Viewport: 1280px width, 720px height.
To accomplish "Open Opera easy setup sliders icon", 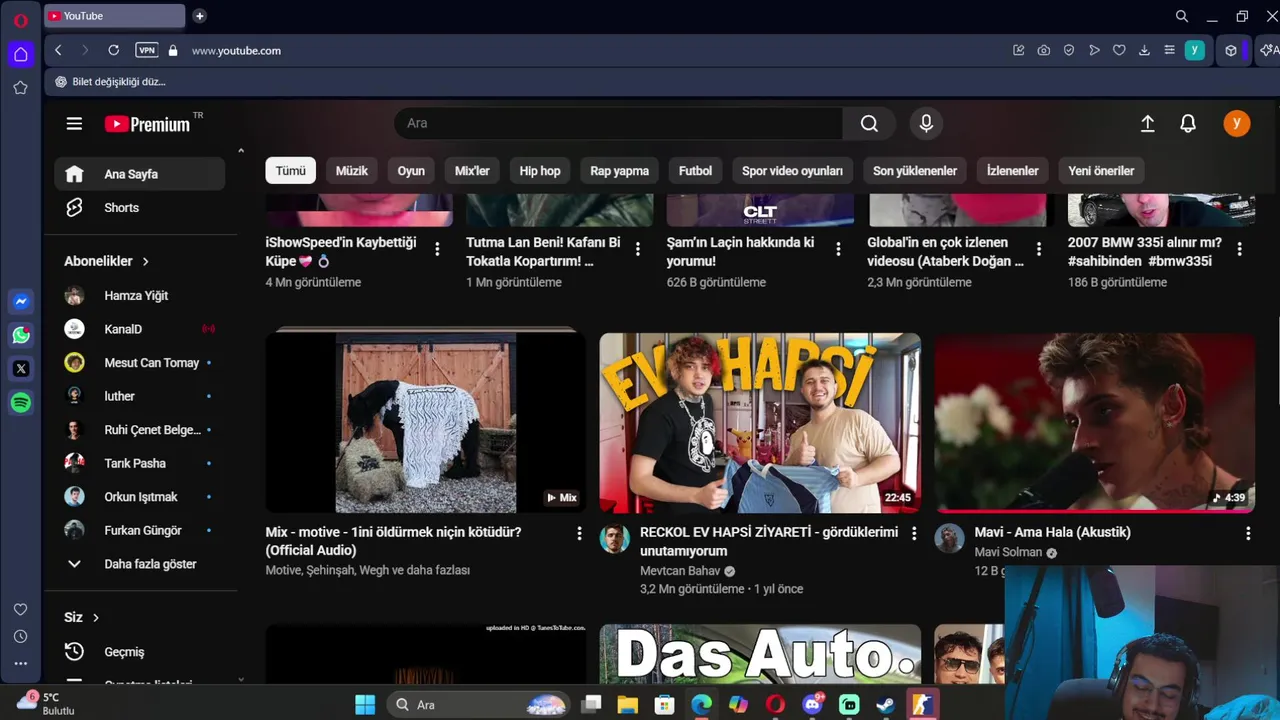I will click(x=1169, y=50).
